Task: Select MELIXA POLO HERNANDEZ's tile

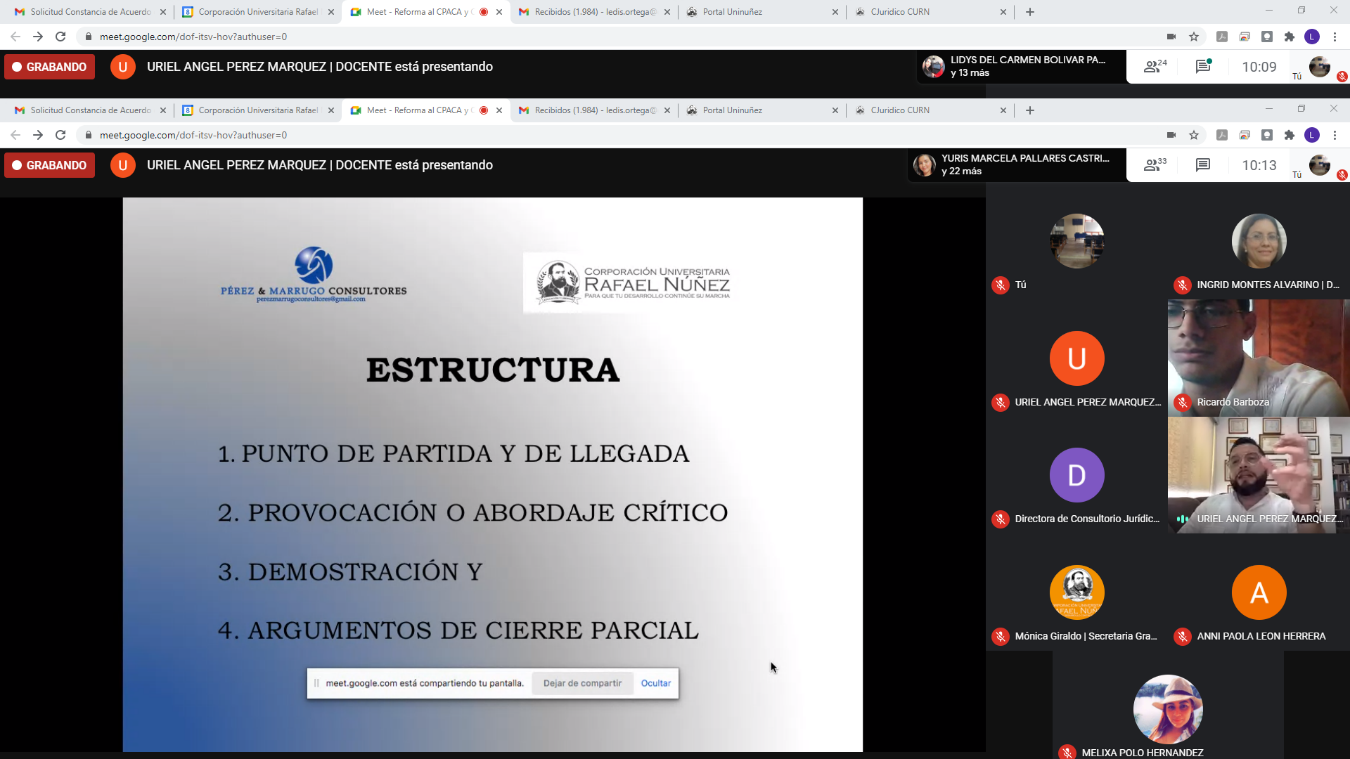Action: point(1168,705)
